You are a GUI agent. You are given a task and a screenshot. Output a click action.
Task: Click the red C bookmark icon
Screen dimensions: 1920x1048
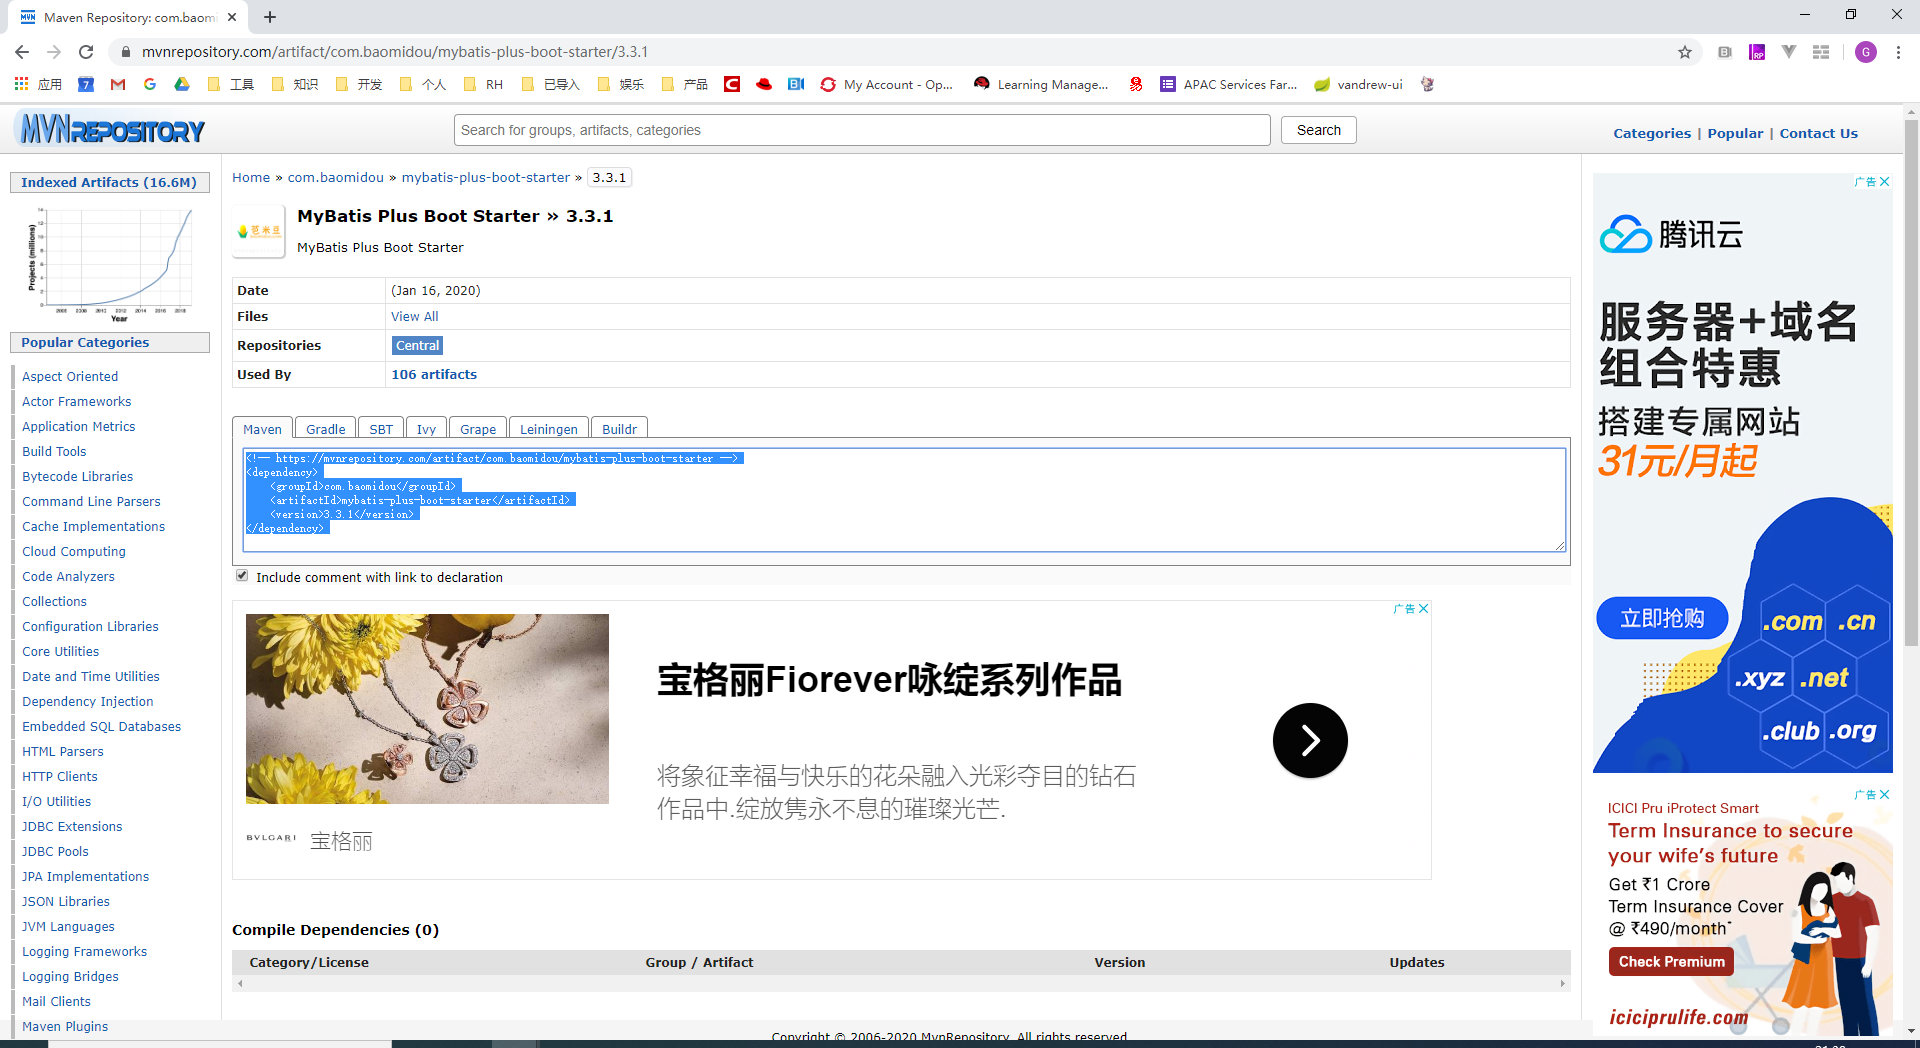click(x=732, y=84)
